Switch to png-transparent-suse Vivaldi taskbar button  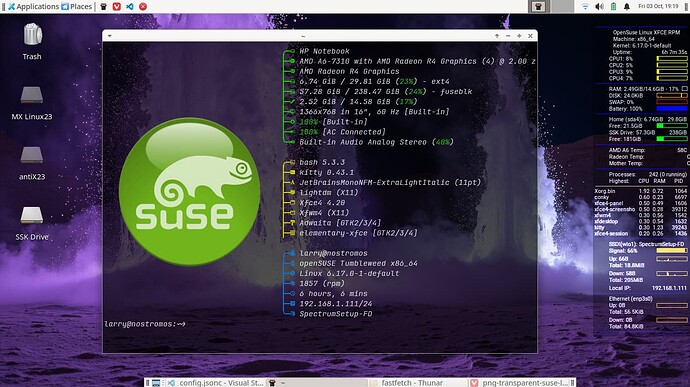tap(520, 383)
